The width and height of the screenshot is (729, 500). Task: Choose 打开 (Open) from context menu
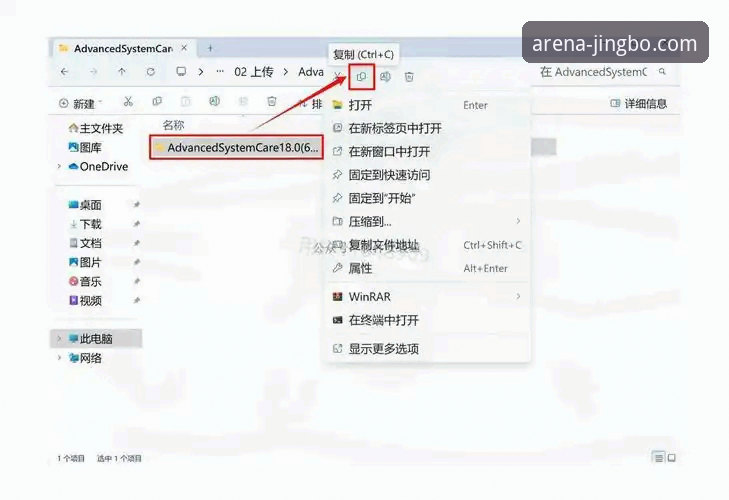(x=428, y=105)
